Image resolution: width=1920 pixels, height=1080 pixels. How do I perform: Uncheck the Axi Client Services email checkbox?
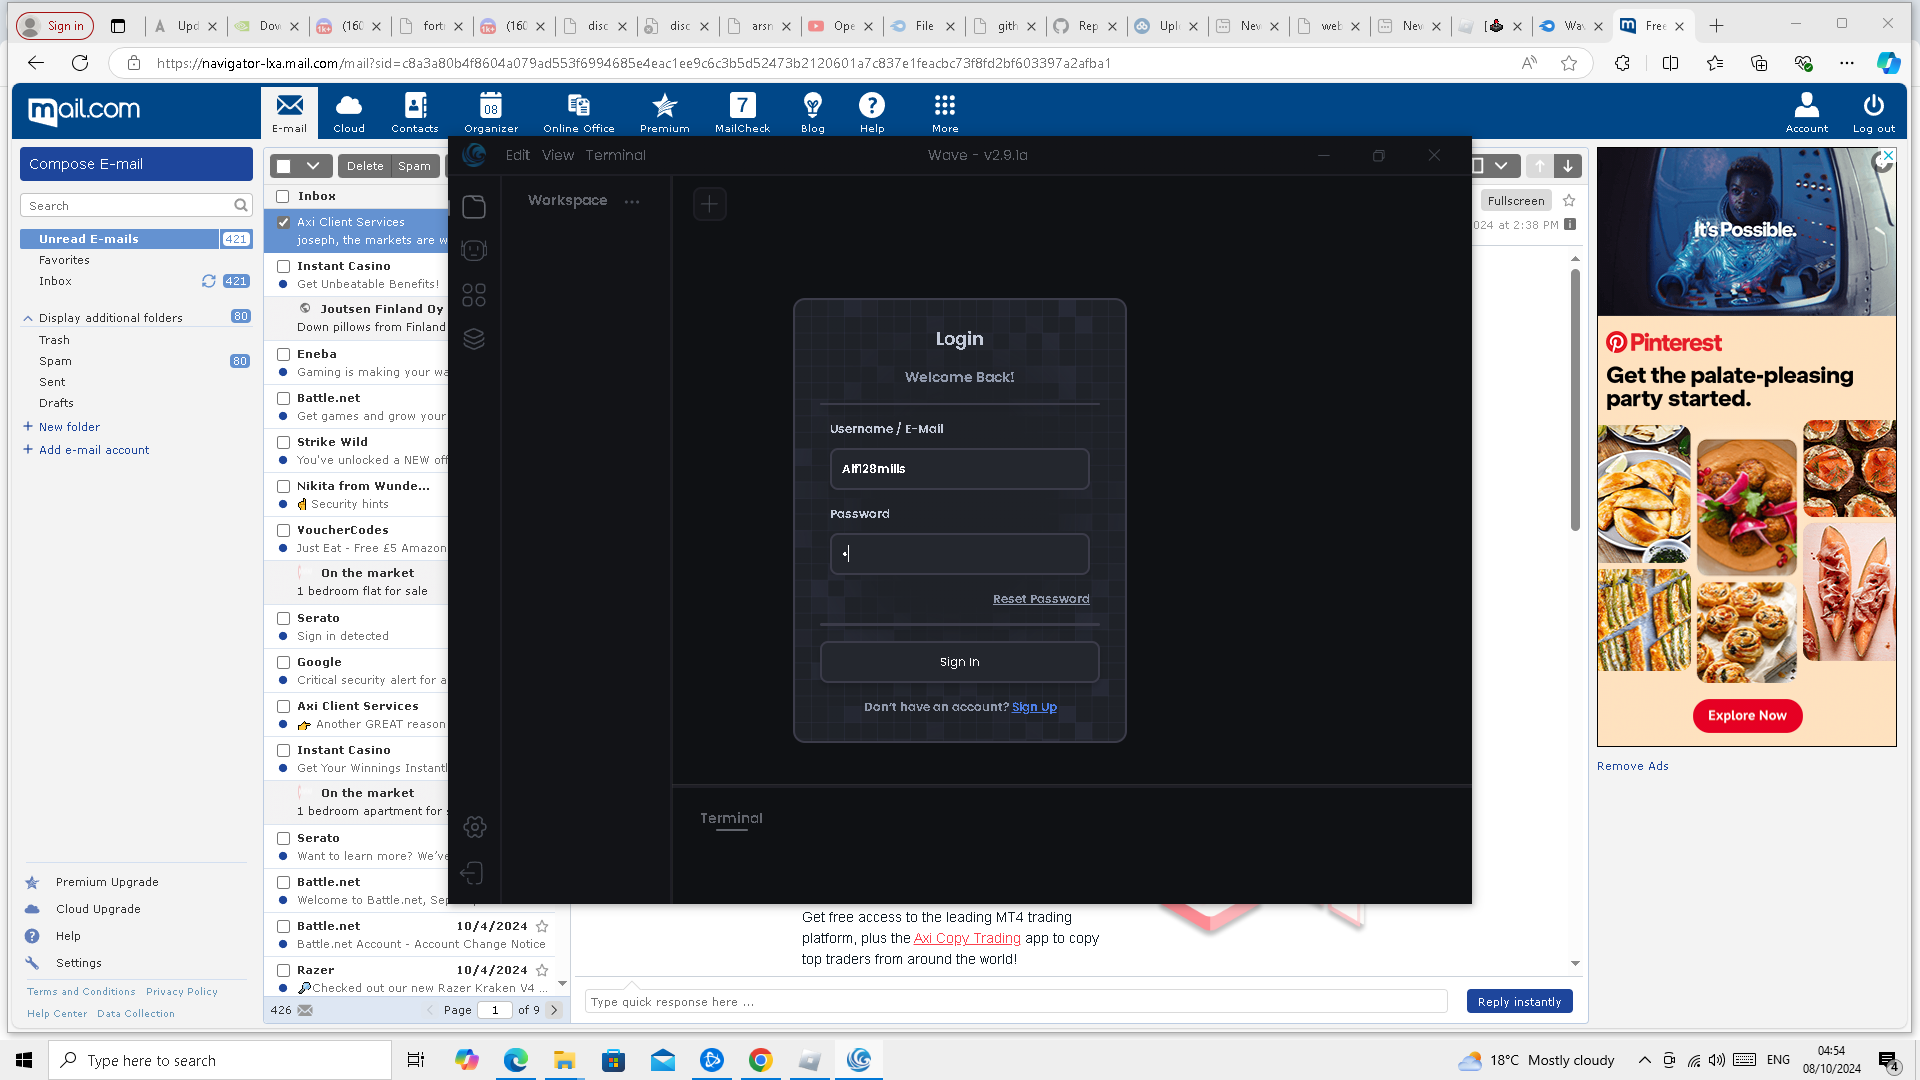click(284, 222)
